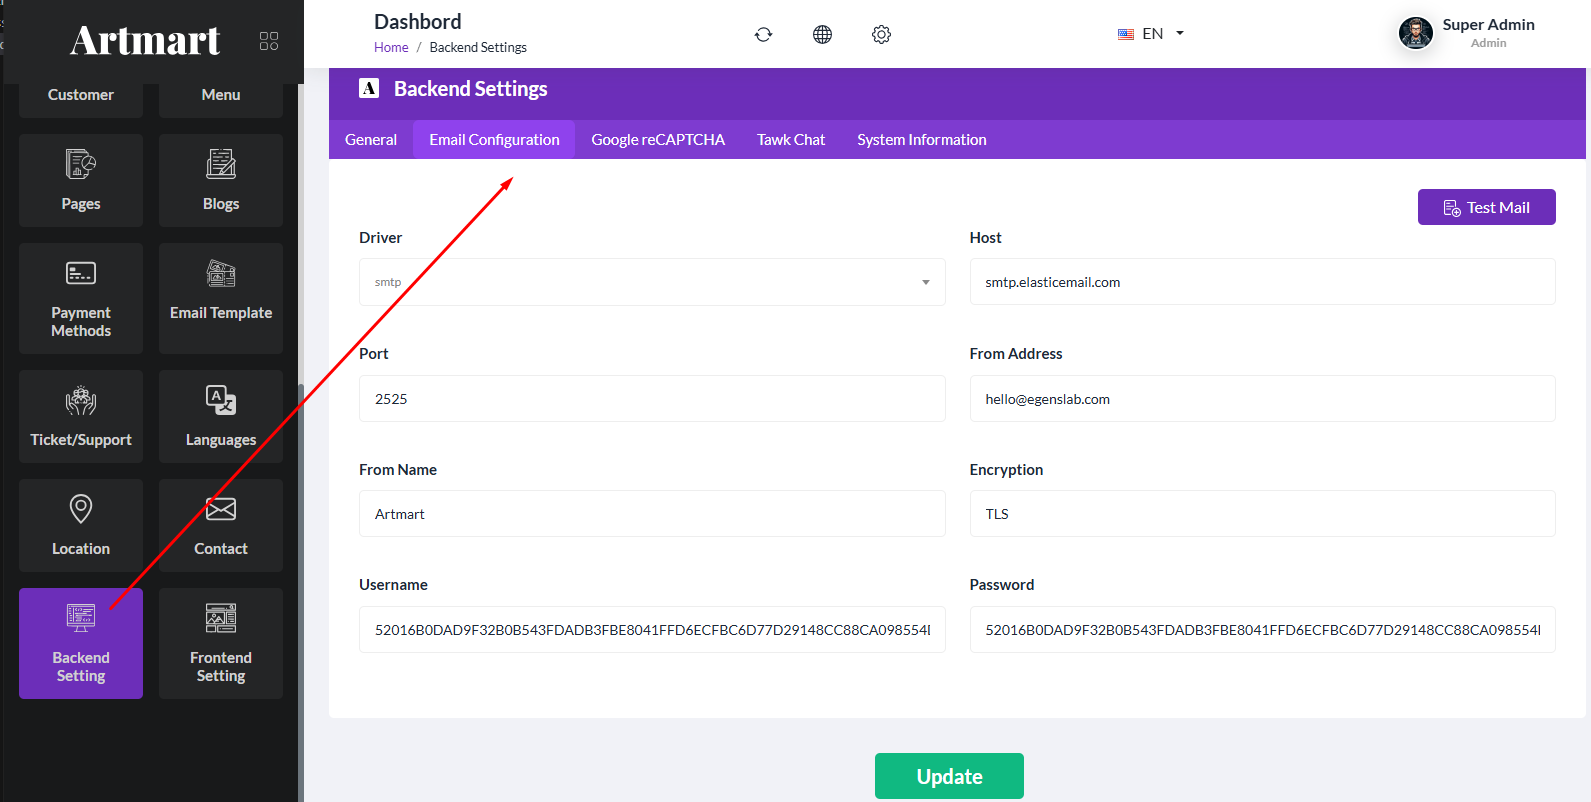Click the refresh/sync icon in header
Viewport: 1591px width, 802px height.
763,34
